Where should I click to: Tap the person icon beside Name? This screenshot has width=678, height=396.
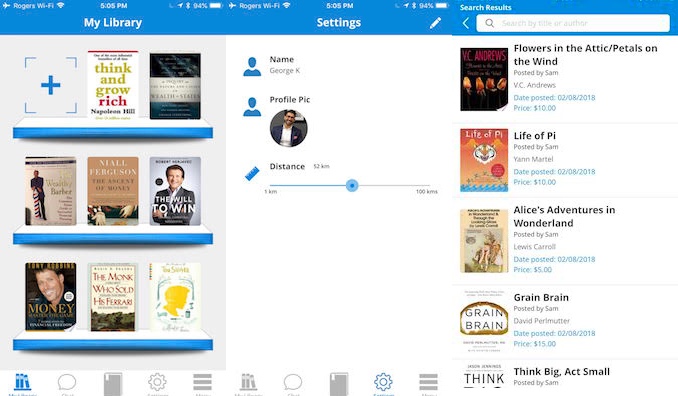(252, 67)
